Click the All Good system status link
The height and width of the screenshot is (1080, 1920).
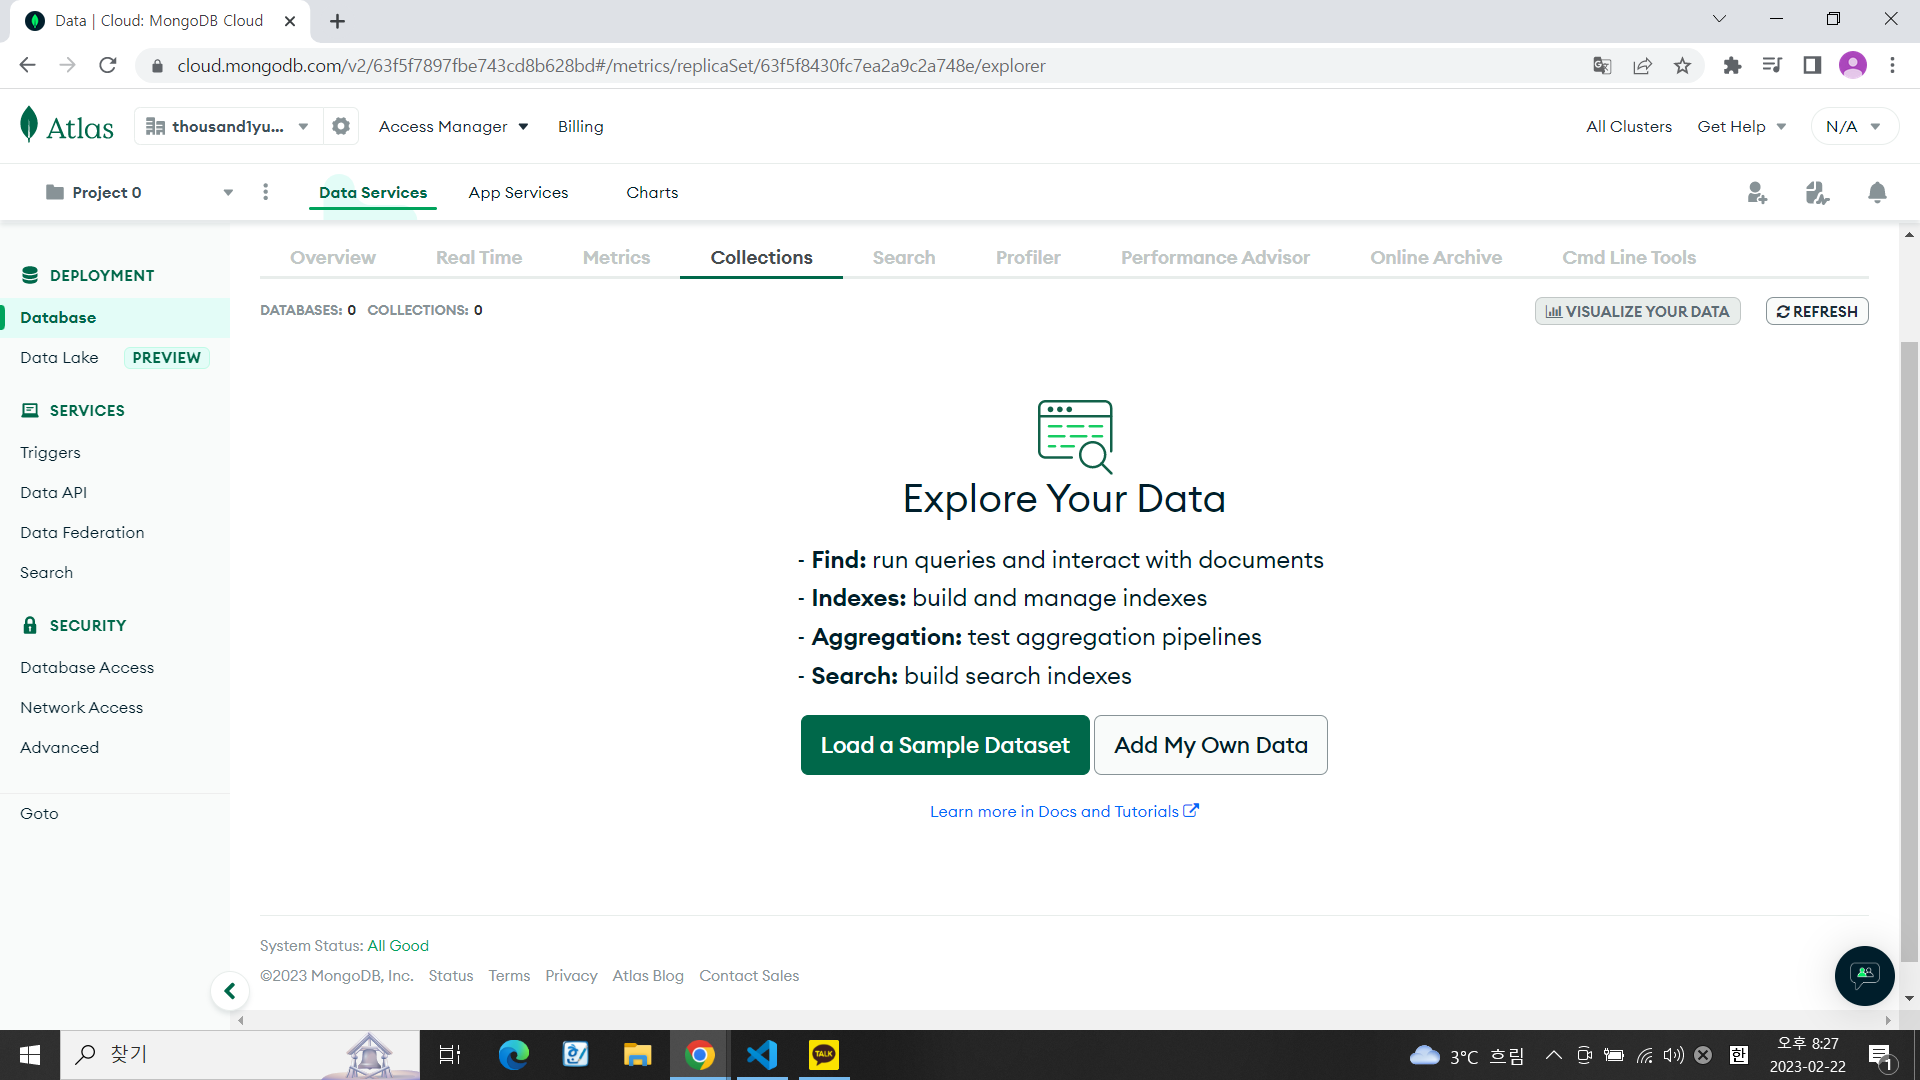(398, 945)
